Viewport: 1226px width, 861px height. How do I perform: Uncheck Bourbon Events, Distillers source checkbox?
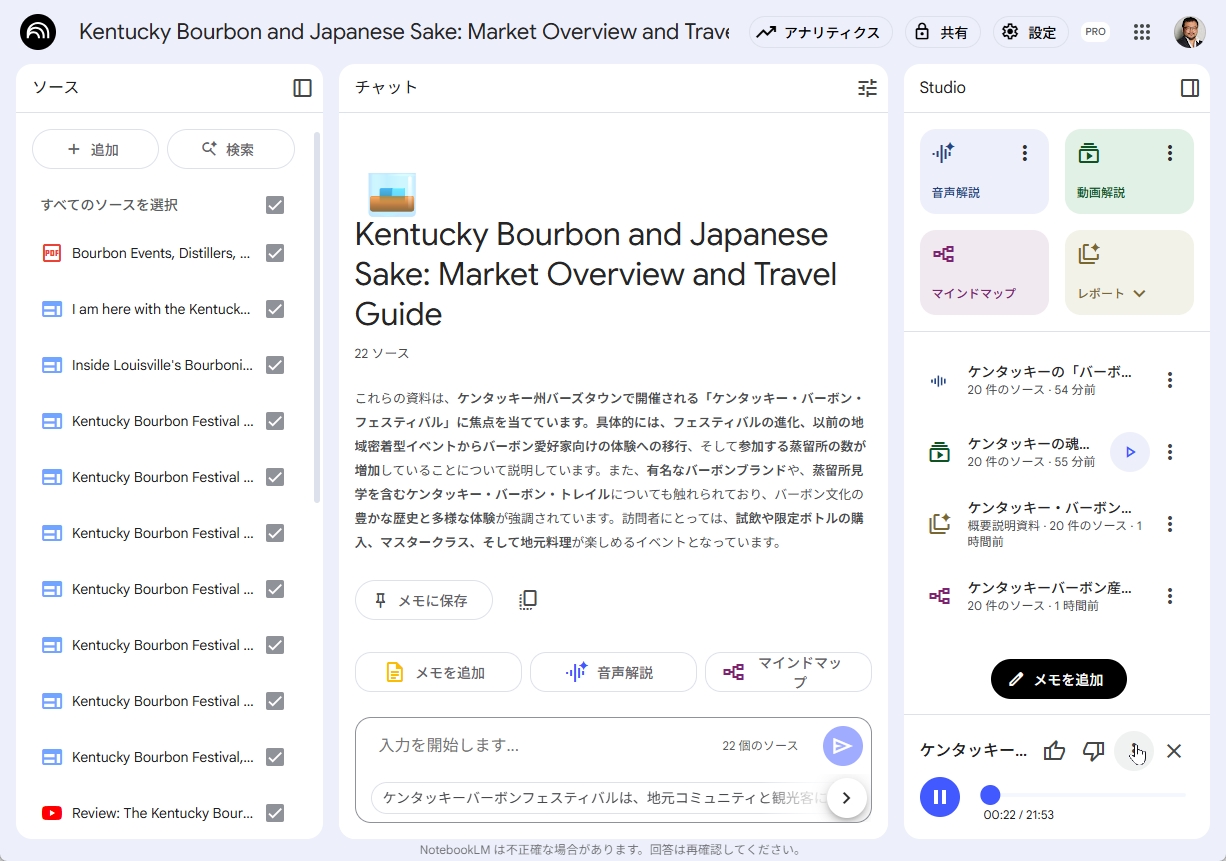pyautogui.click(x=275, y=253)
